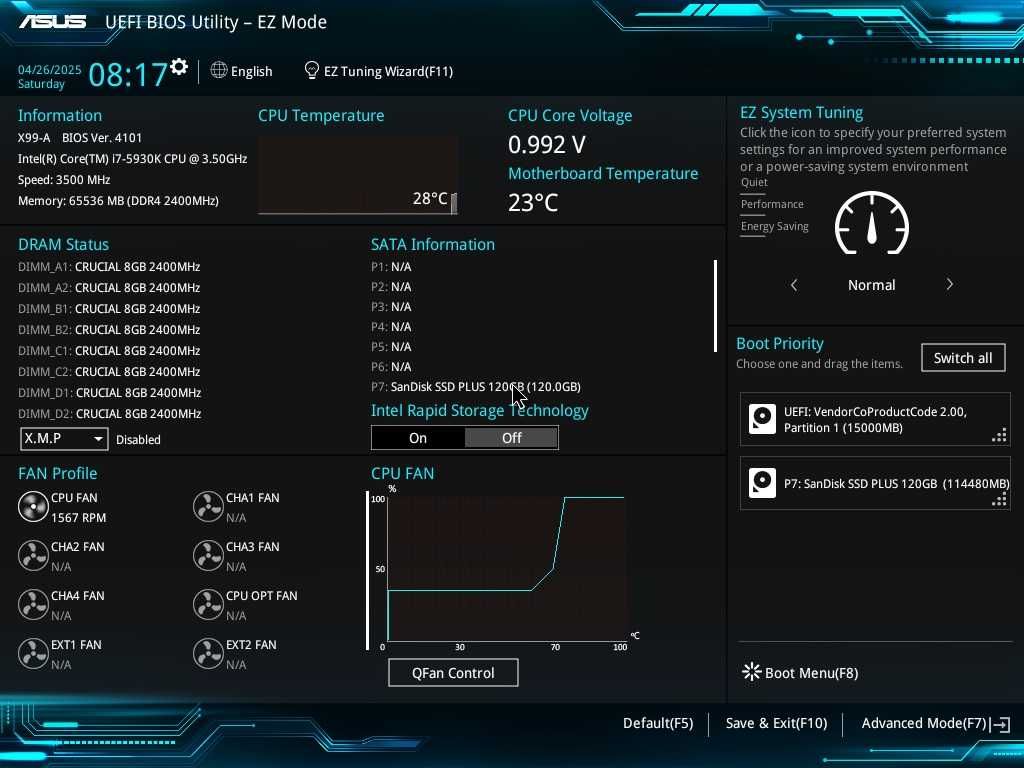Click the UEFI VendorCoProductCode disk icon
Screen dimensions: 1024x768
pyautogui.click(x=762, y=419)
